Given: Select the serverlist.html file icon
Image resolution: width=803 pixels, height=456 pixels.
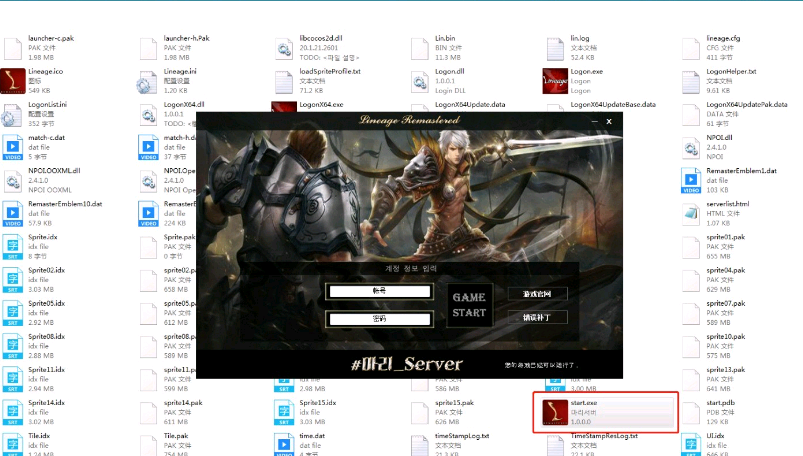Looking at the screenshot, I should (690, 215).
